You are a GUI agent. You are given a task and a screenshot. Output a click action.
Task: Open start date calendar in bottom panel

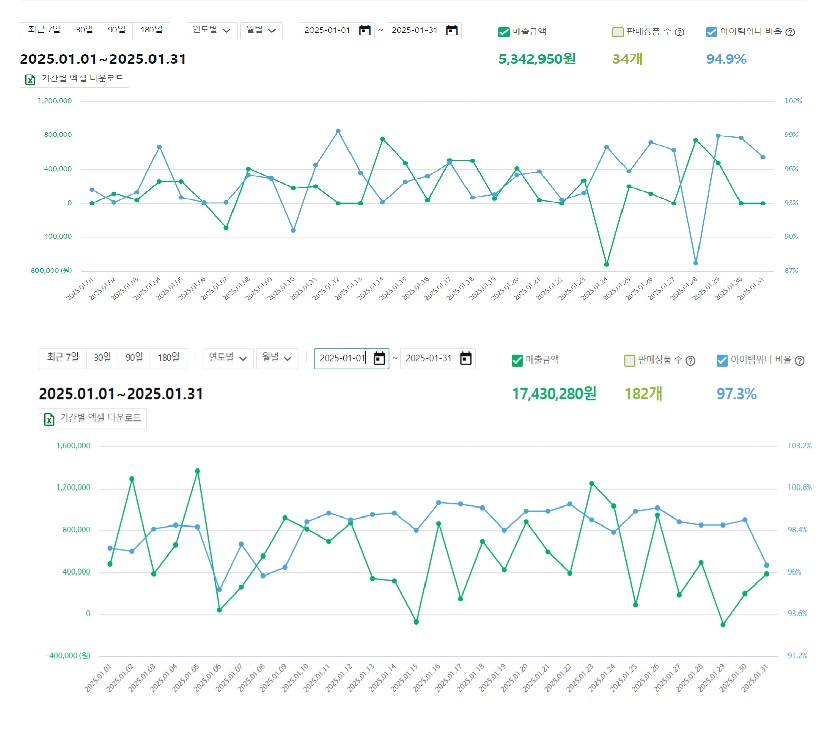pyautogui.click(x=379, y=359)
